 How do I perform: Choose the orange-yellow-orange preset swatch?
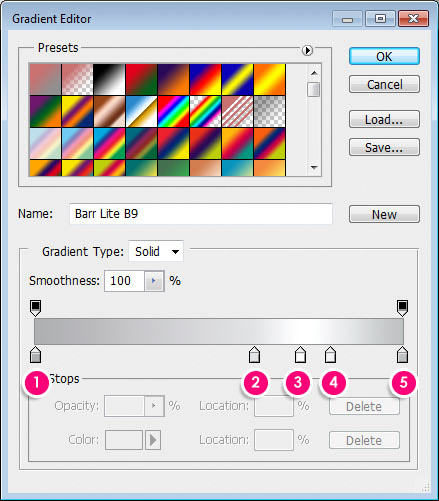[x=269, y=79]
